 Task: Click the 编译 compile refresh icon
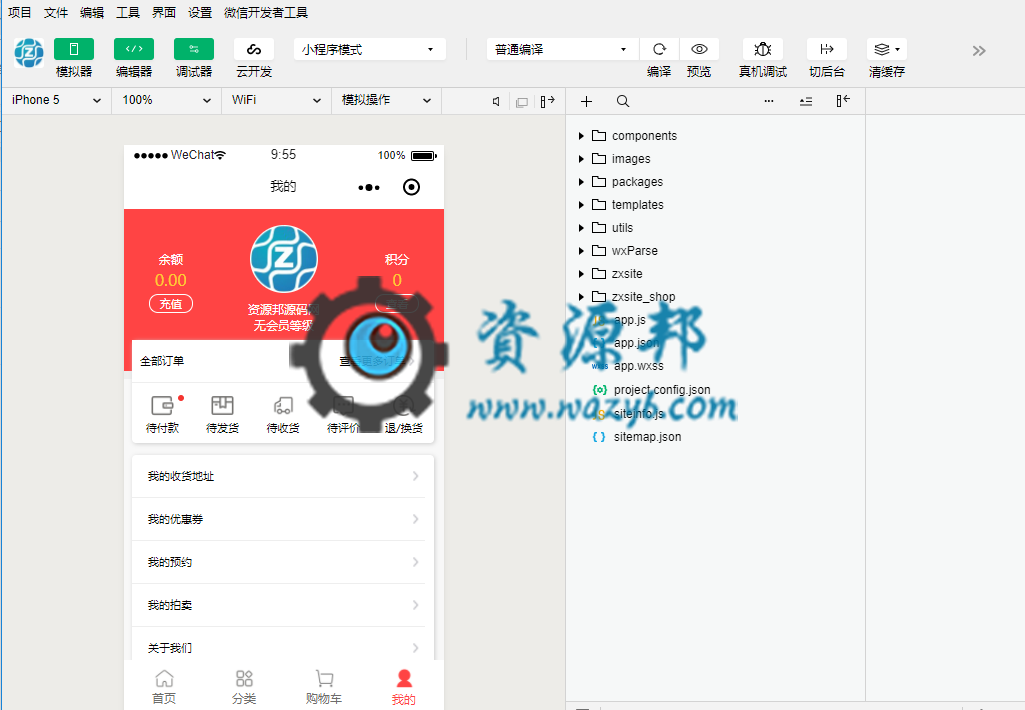(659, 49)
